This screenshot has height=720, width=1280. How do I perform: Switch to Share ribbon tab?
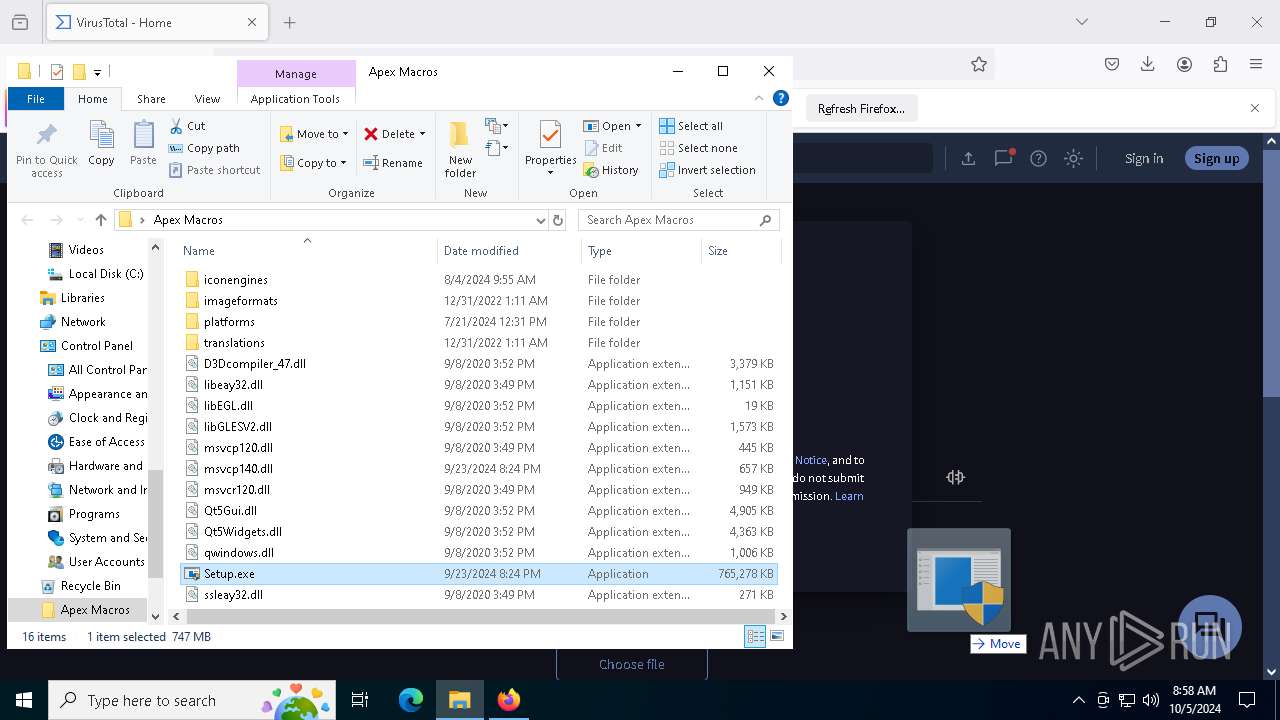151,99
